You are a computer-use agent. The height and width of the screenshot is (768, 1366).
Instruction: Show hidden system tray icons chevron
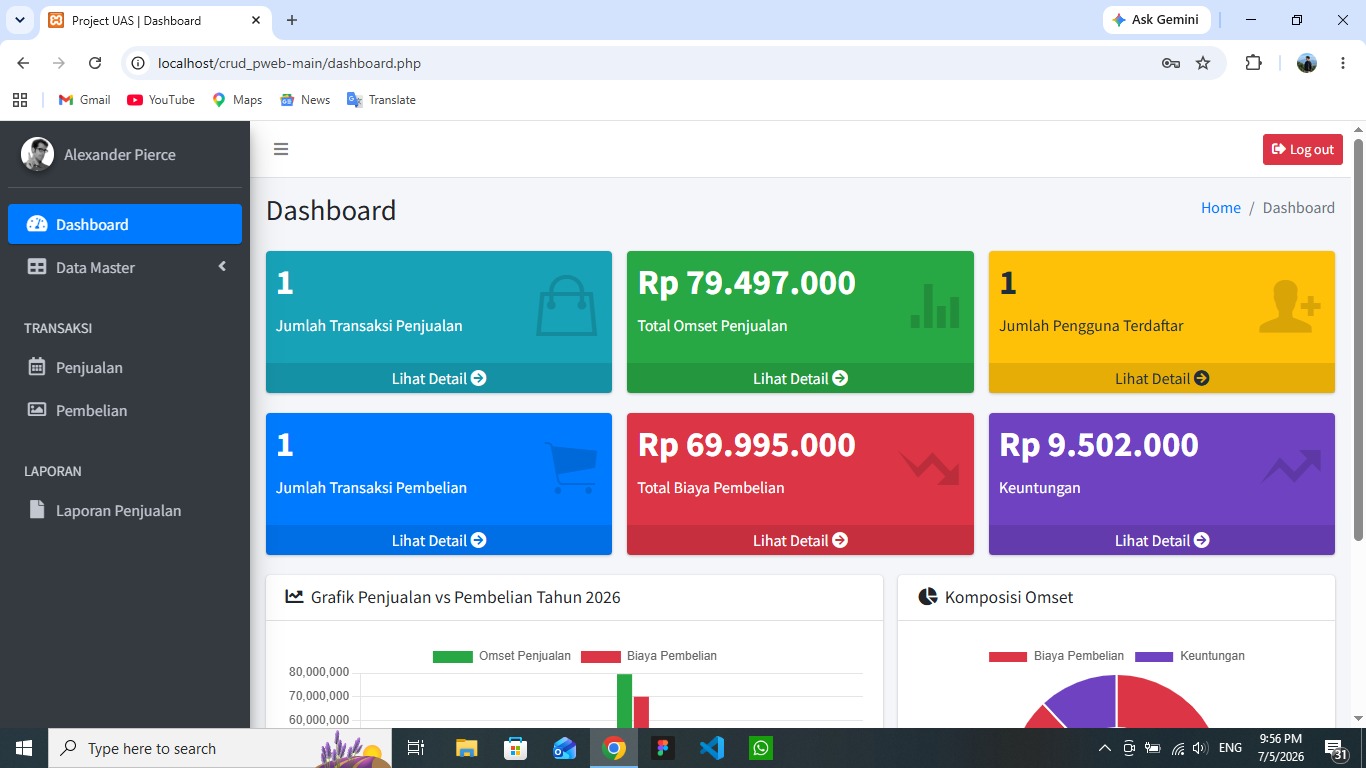click(x=1105, y=748)
